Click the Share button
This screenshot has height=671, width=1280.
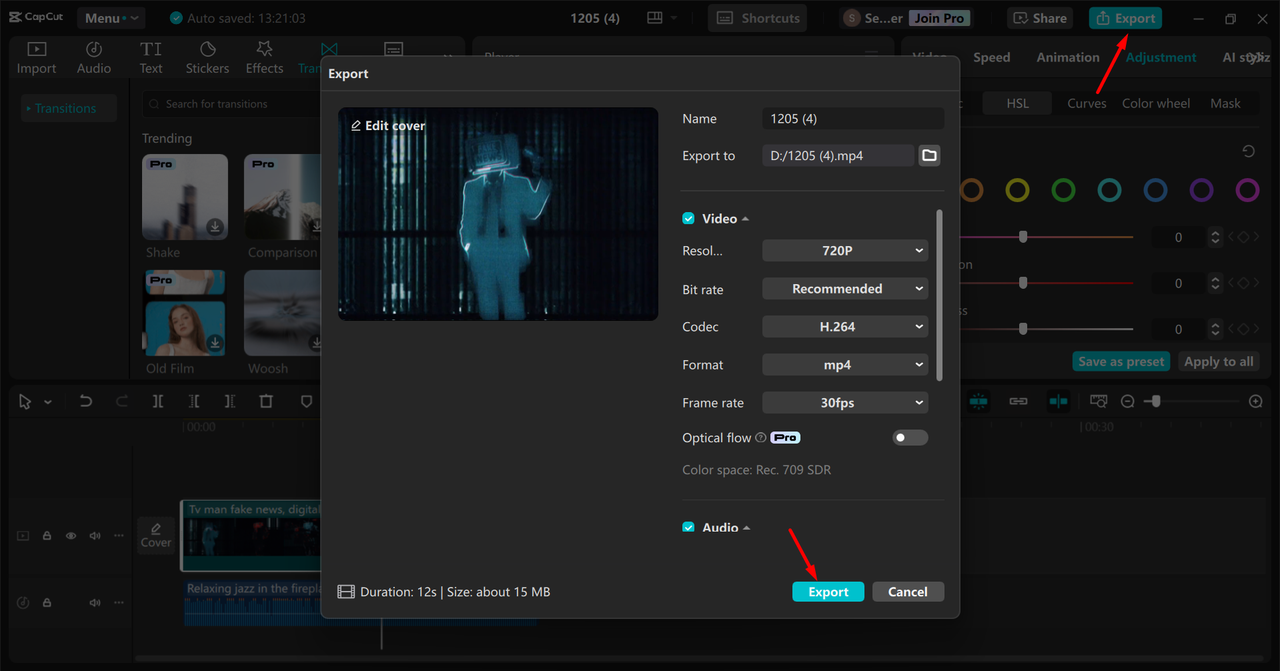(1040, 18)
